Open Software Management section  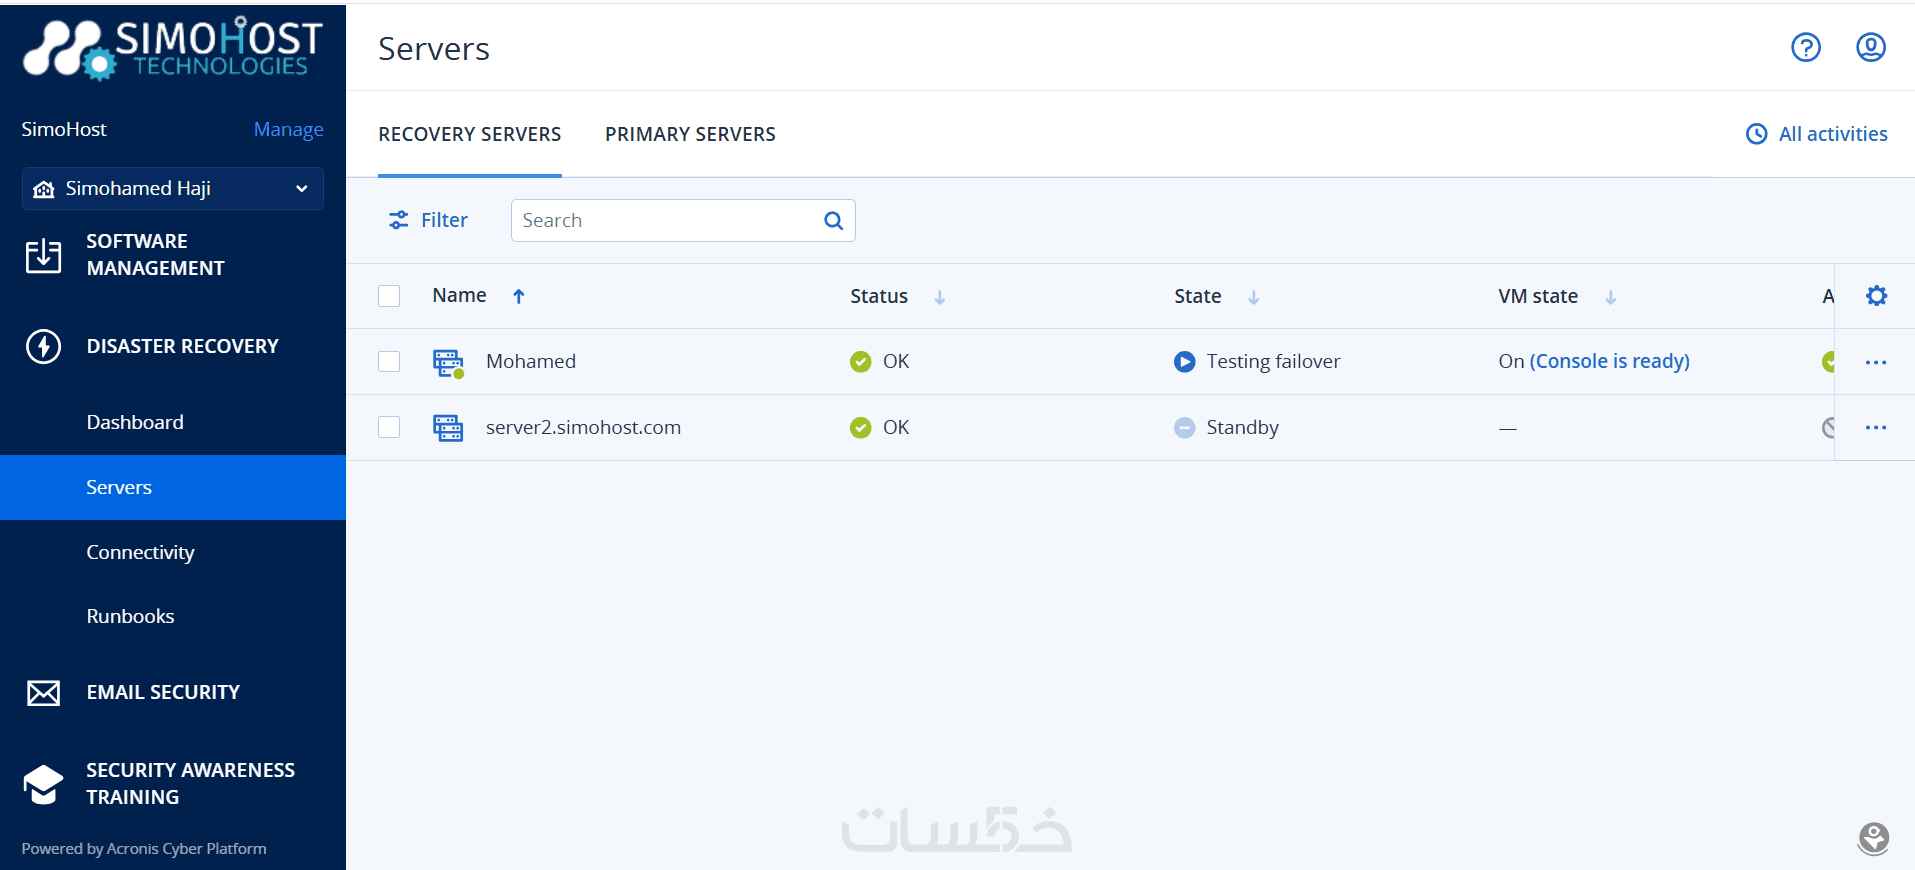[x=155, y=255]
